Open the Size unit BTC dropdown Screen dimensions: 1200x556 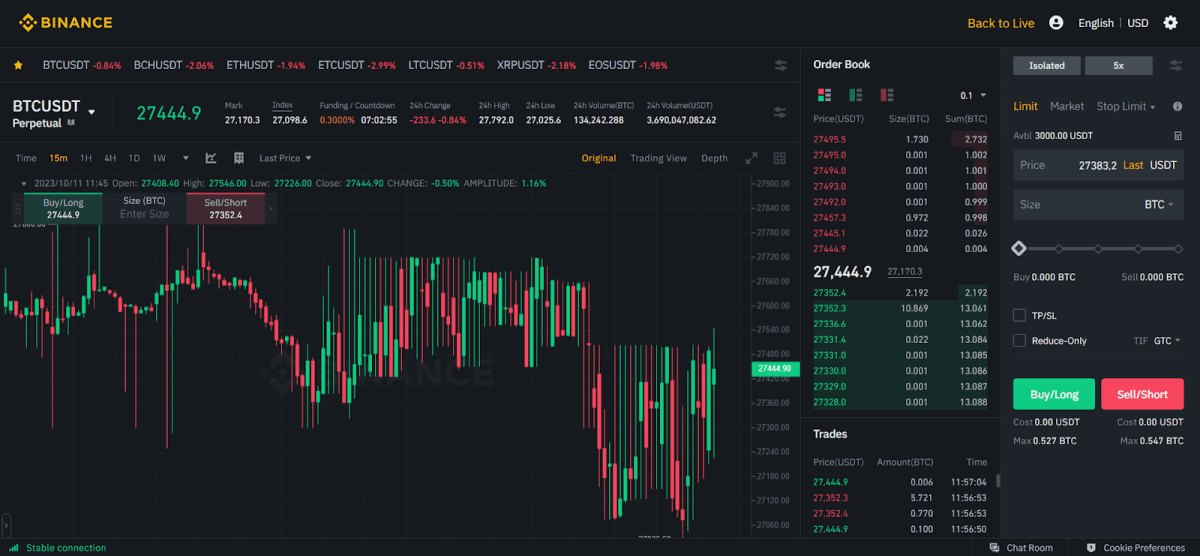1159,204
